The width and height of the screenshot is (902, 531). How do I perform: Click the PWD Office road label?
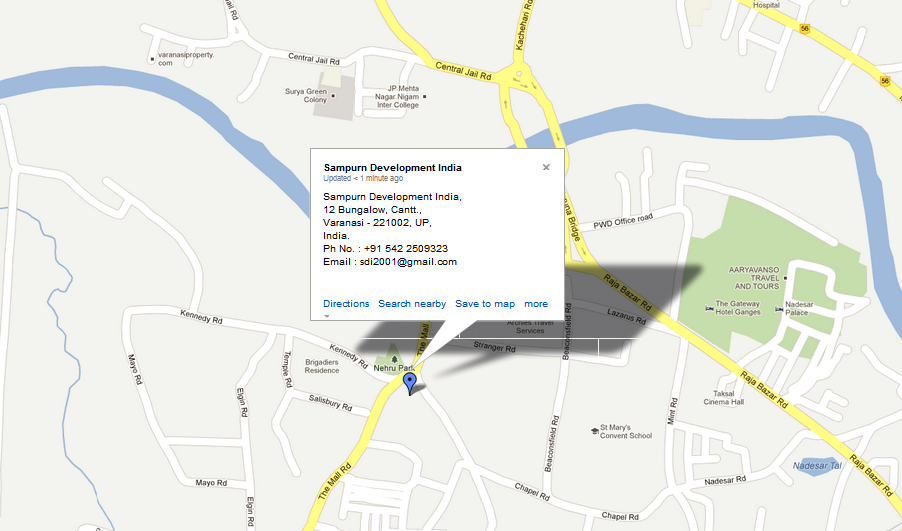point(624,221)
